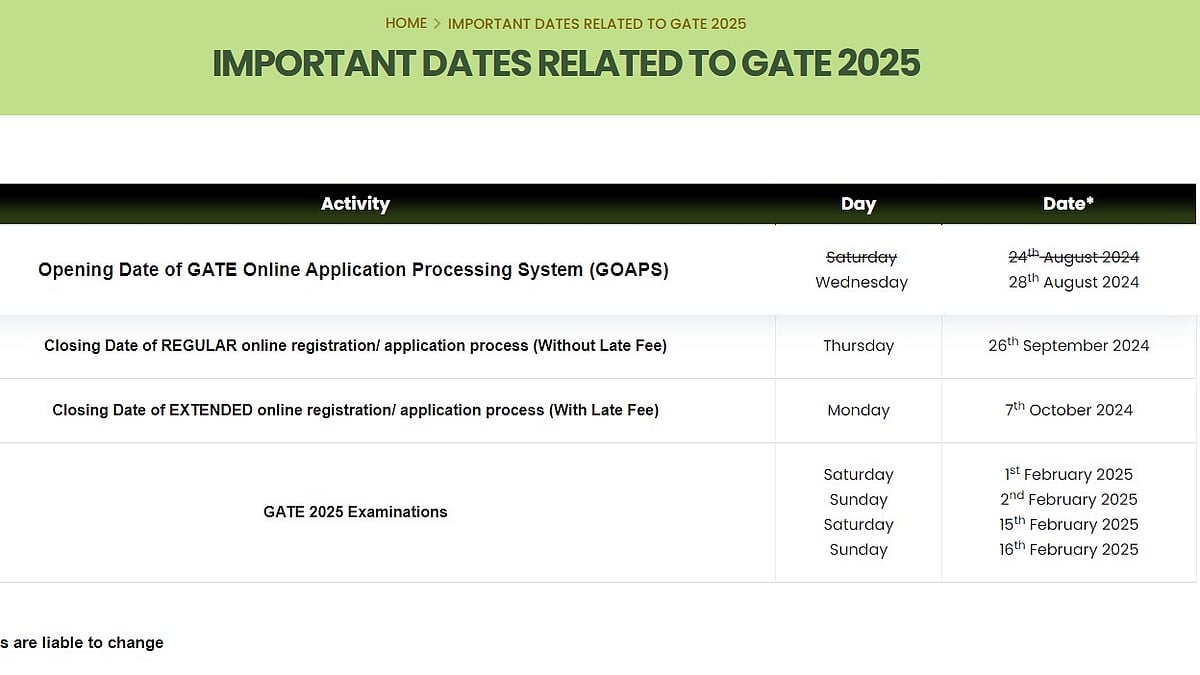The width and height of the screenshot is (1200, 675).
Task: Click the liable to change footnote text
Action: (x=81, y=643)
